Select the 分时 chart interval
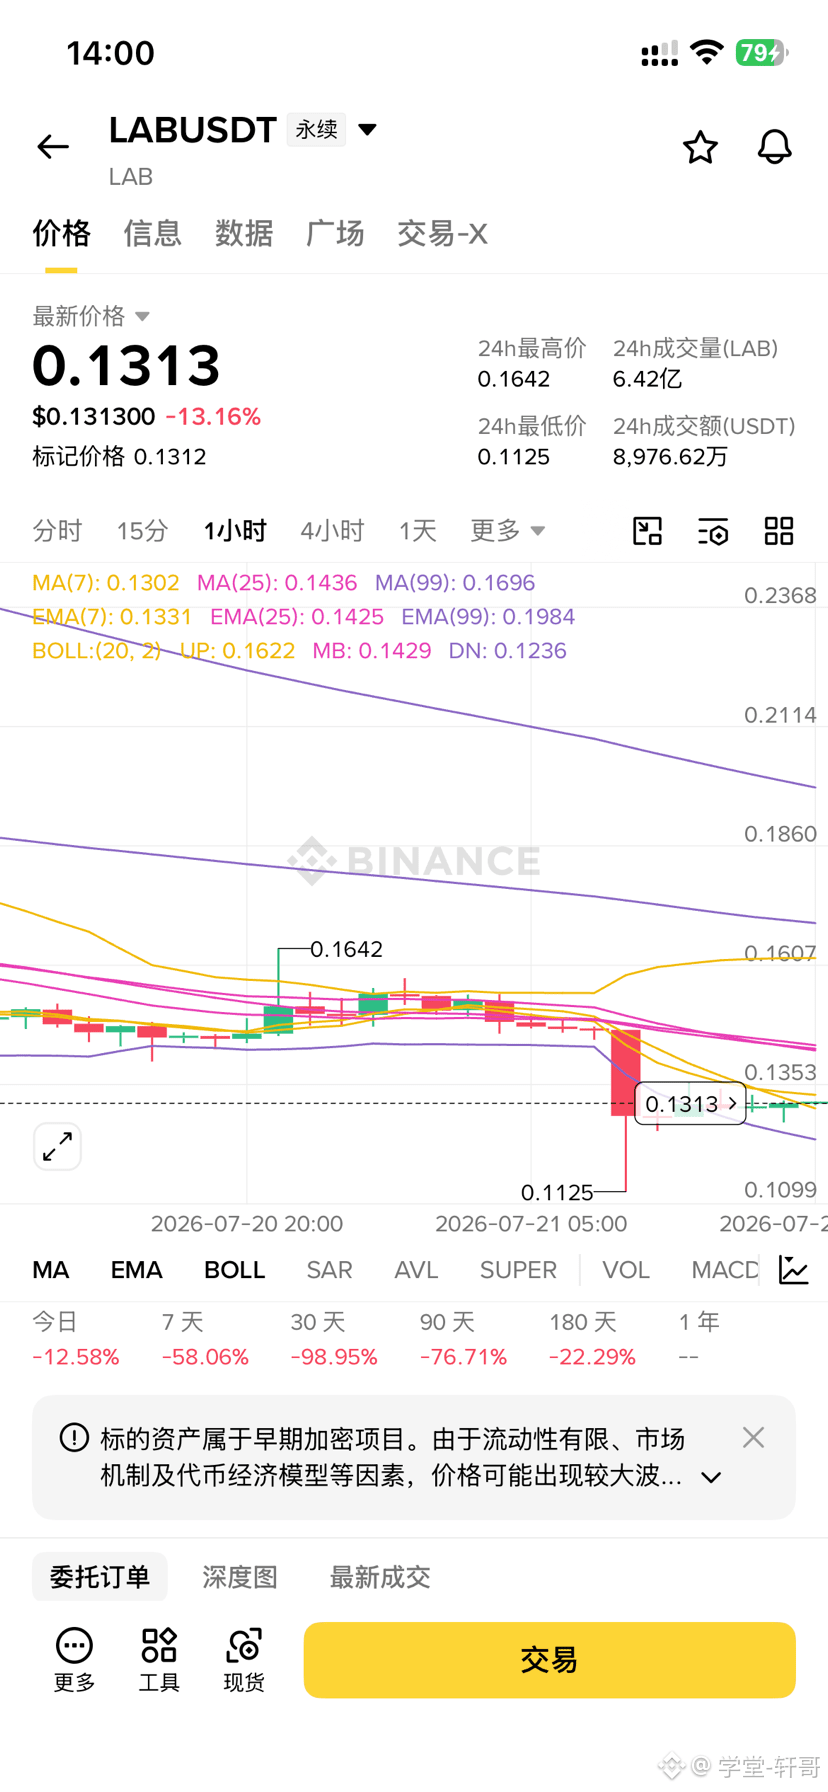828x1792 pixels. pyautogui.click(x=57, y=530)
